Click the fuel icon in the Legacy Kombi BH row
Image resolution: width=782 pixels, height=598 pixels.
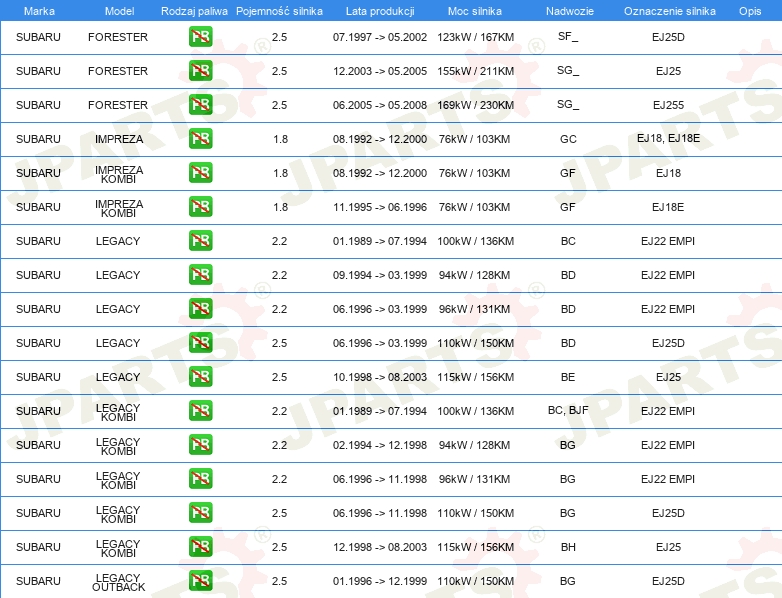pyautogui.click(x=200, y=547)
